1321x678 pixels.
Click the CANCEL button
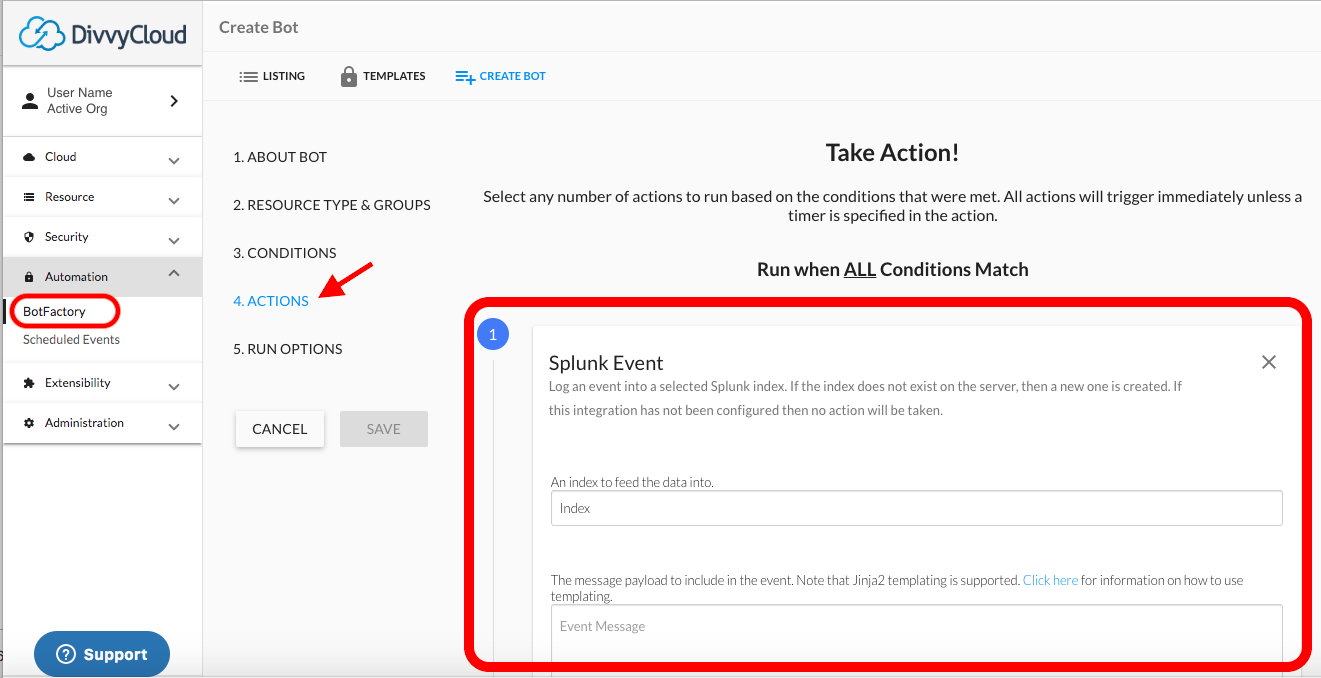[x=280, y=429]
